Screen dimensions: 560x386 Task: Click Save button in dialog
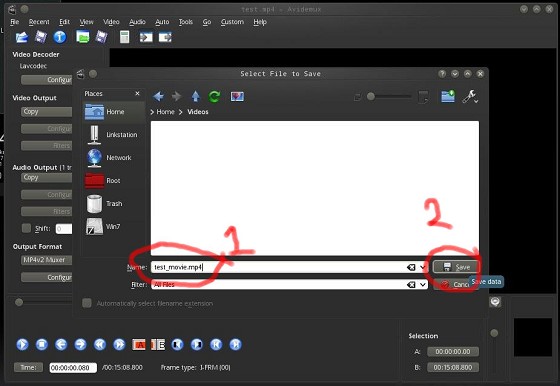[x=456, y=267]
